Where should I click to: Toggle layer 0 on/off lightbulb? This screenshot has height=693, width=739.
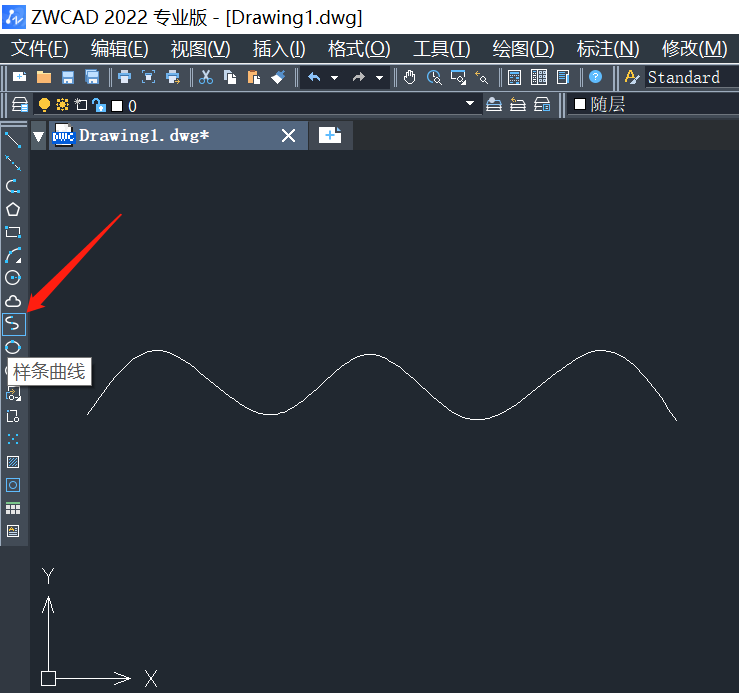click(x=44, y=105)
